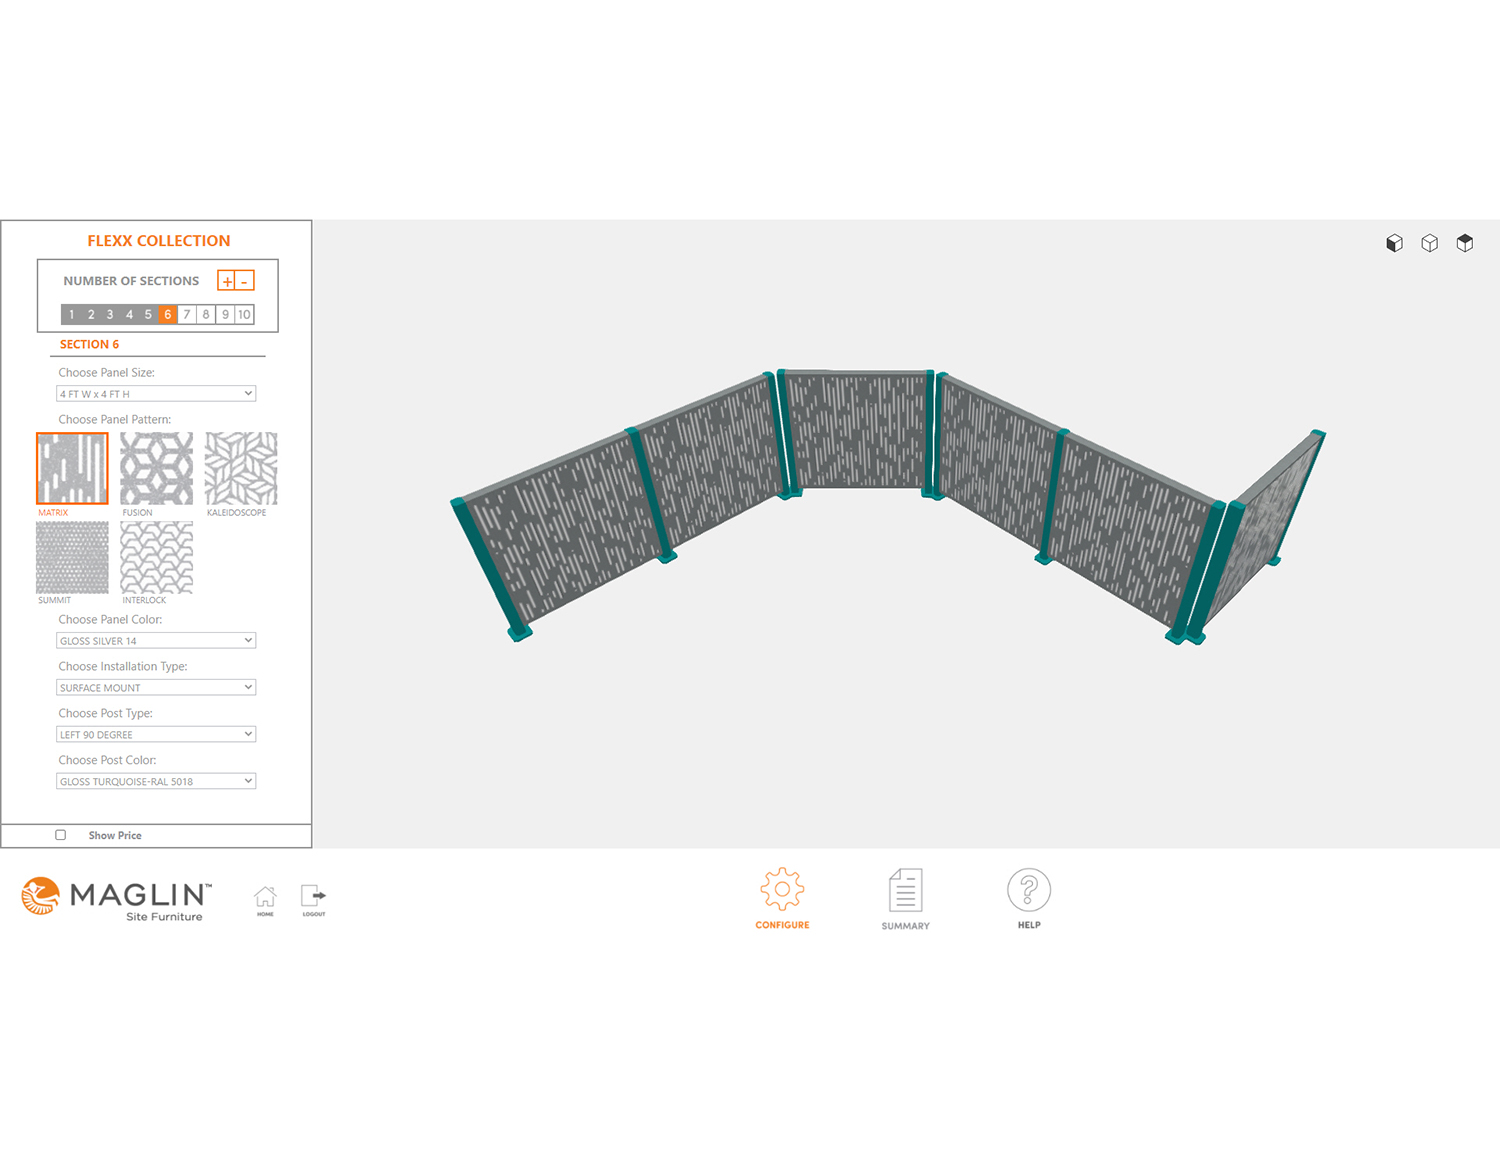Add a section with the plus button

pos(227,281)
